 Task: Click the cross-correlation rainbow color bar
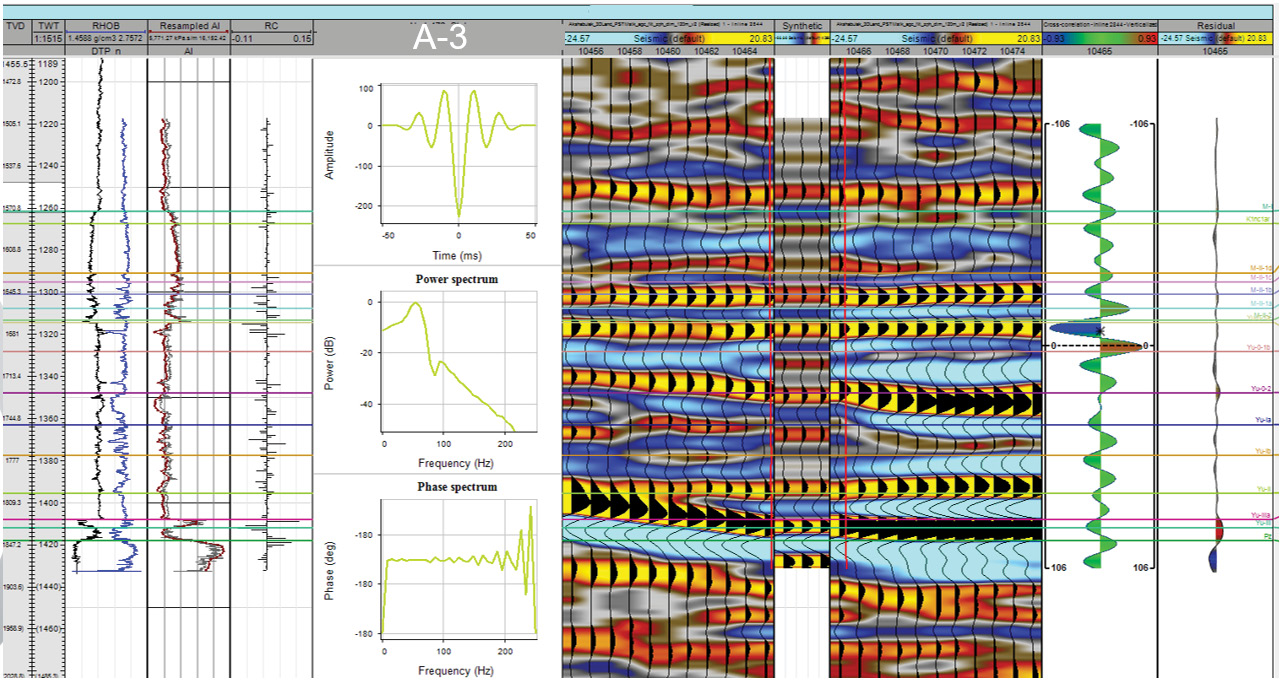pos(1099,38)
